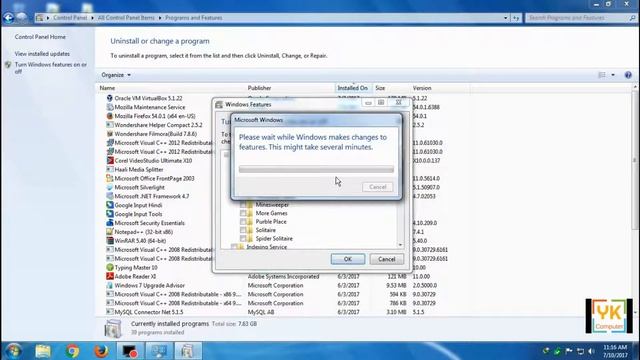Select the Microsoft Office FrontPage 2003 icon
The height and width of the screenshot is (360, 640).
pyautogui.click(x=109, y=178)
